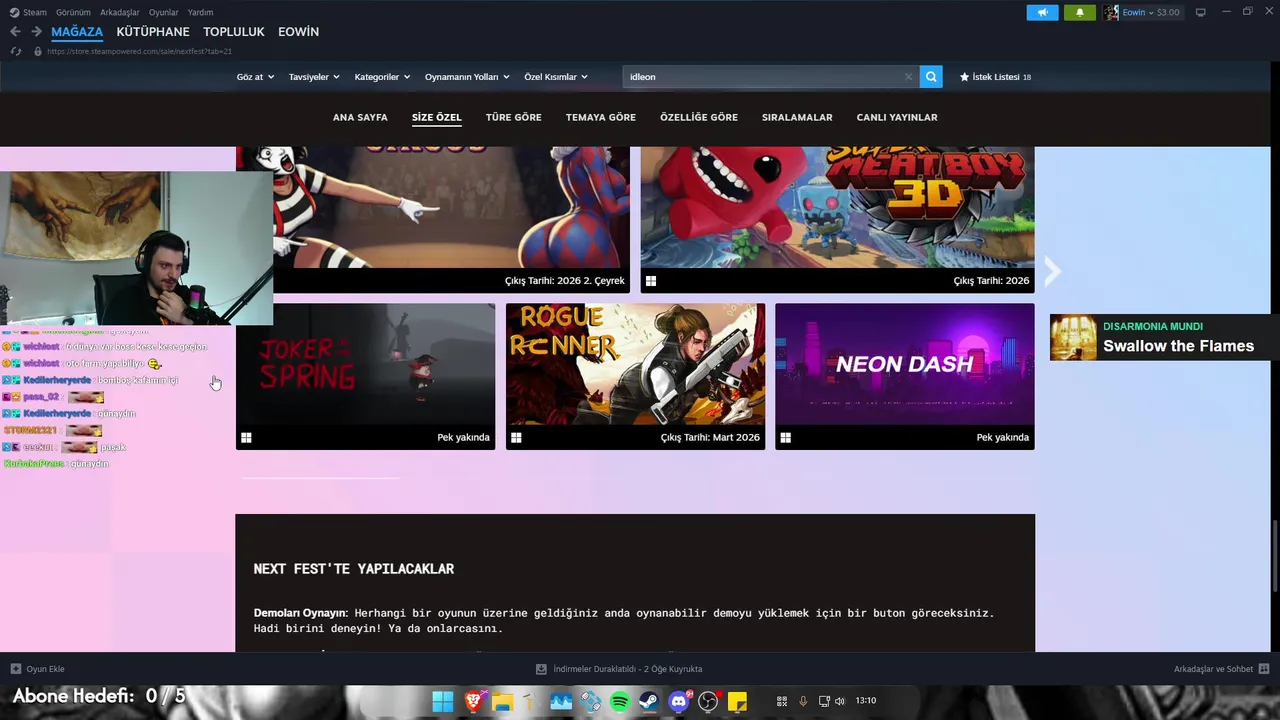Screen dimensions: 1280x720
Task: Select the ANA SAYFA tab
Action: (360, 117)
